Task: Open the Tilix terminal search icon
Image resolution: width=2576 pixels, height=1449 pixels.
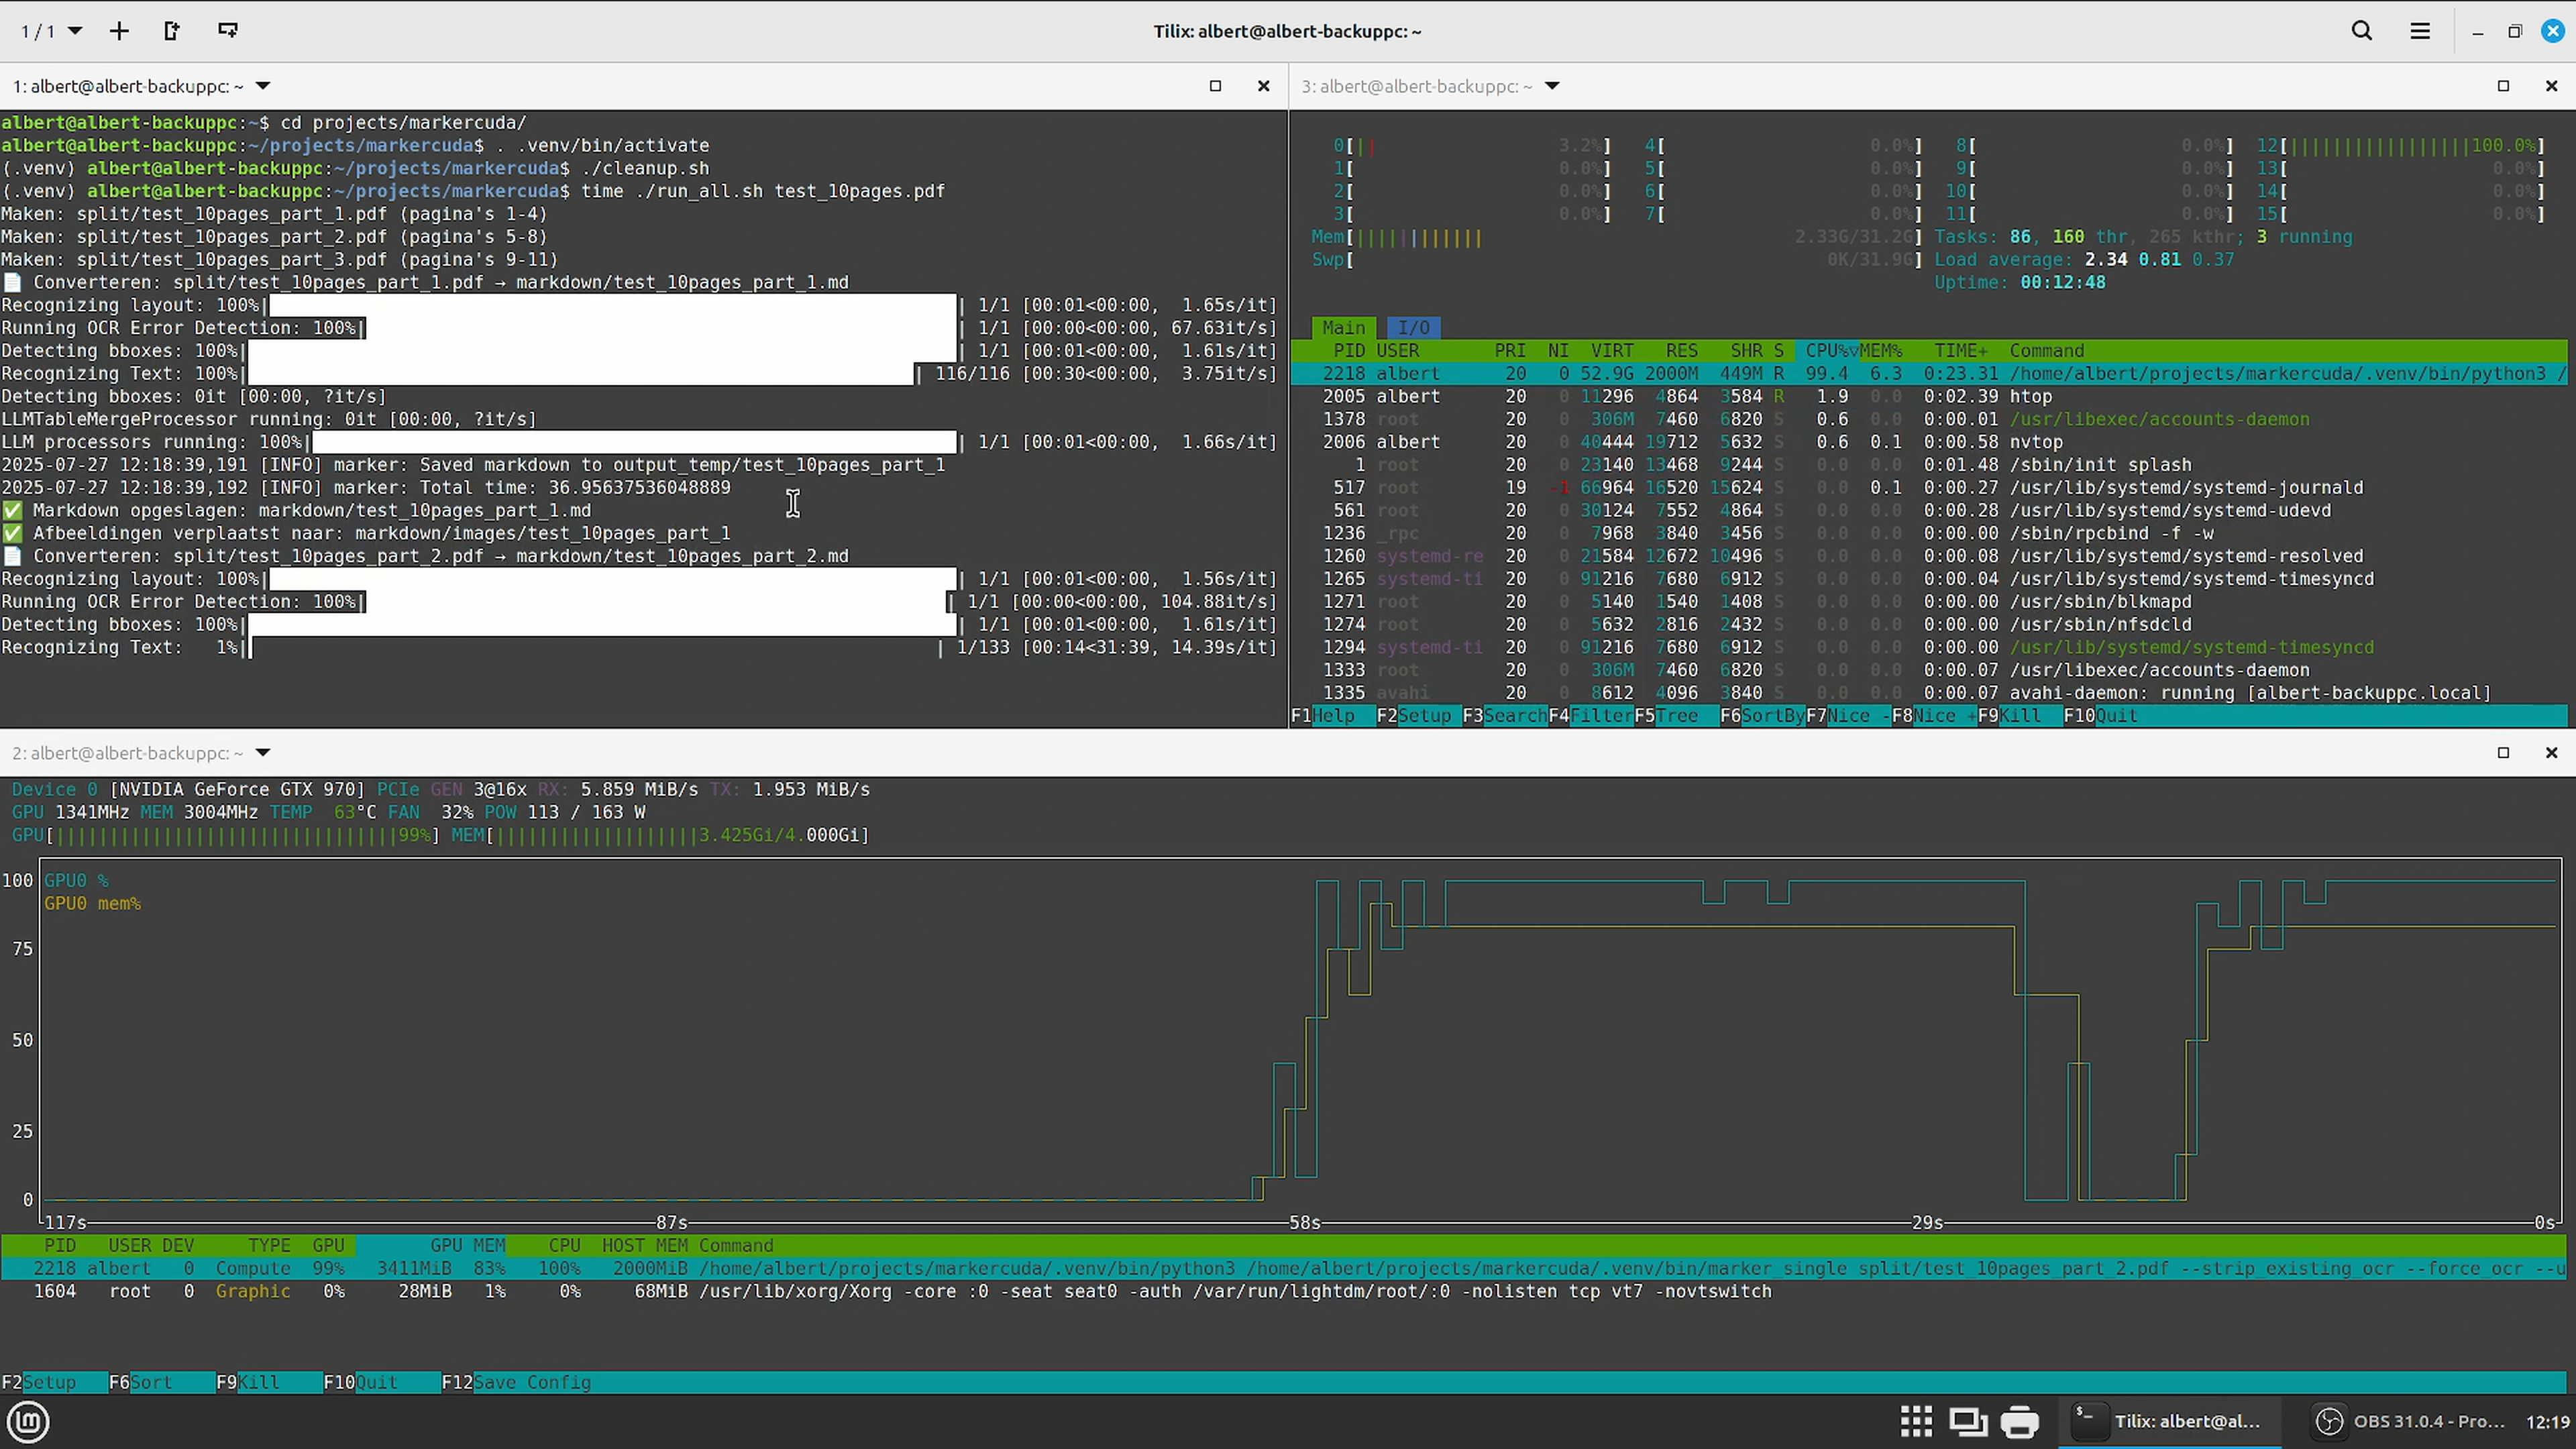Action: click(2362, 31)
